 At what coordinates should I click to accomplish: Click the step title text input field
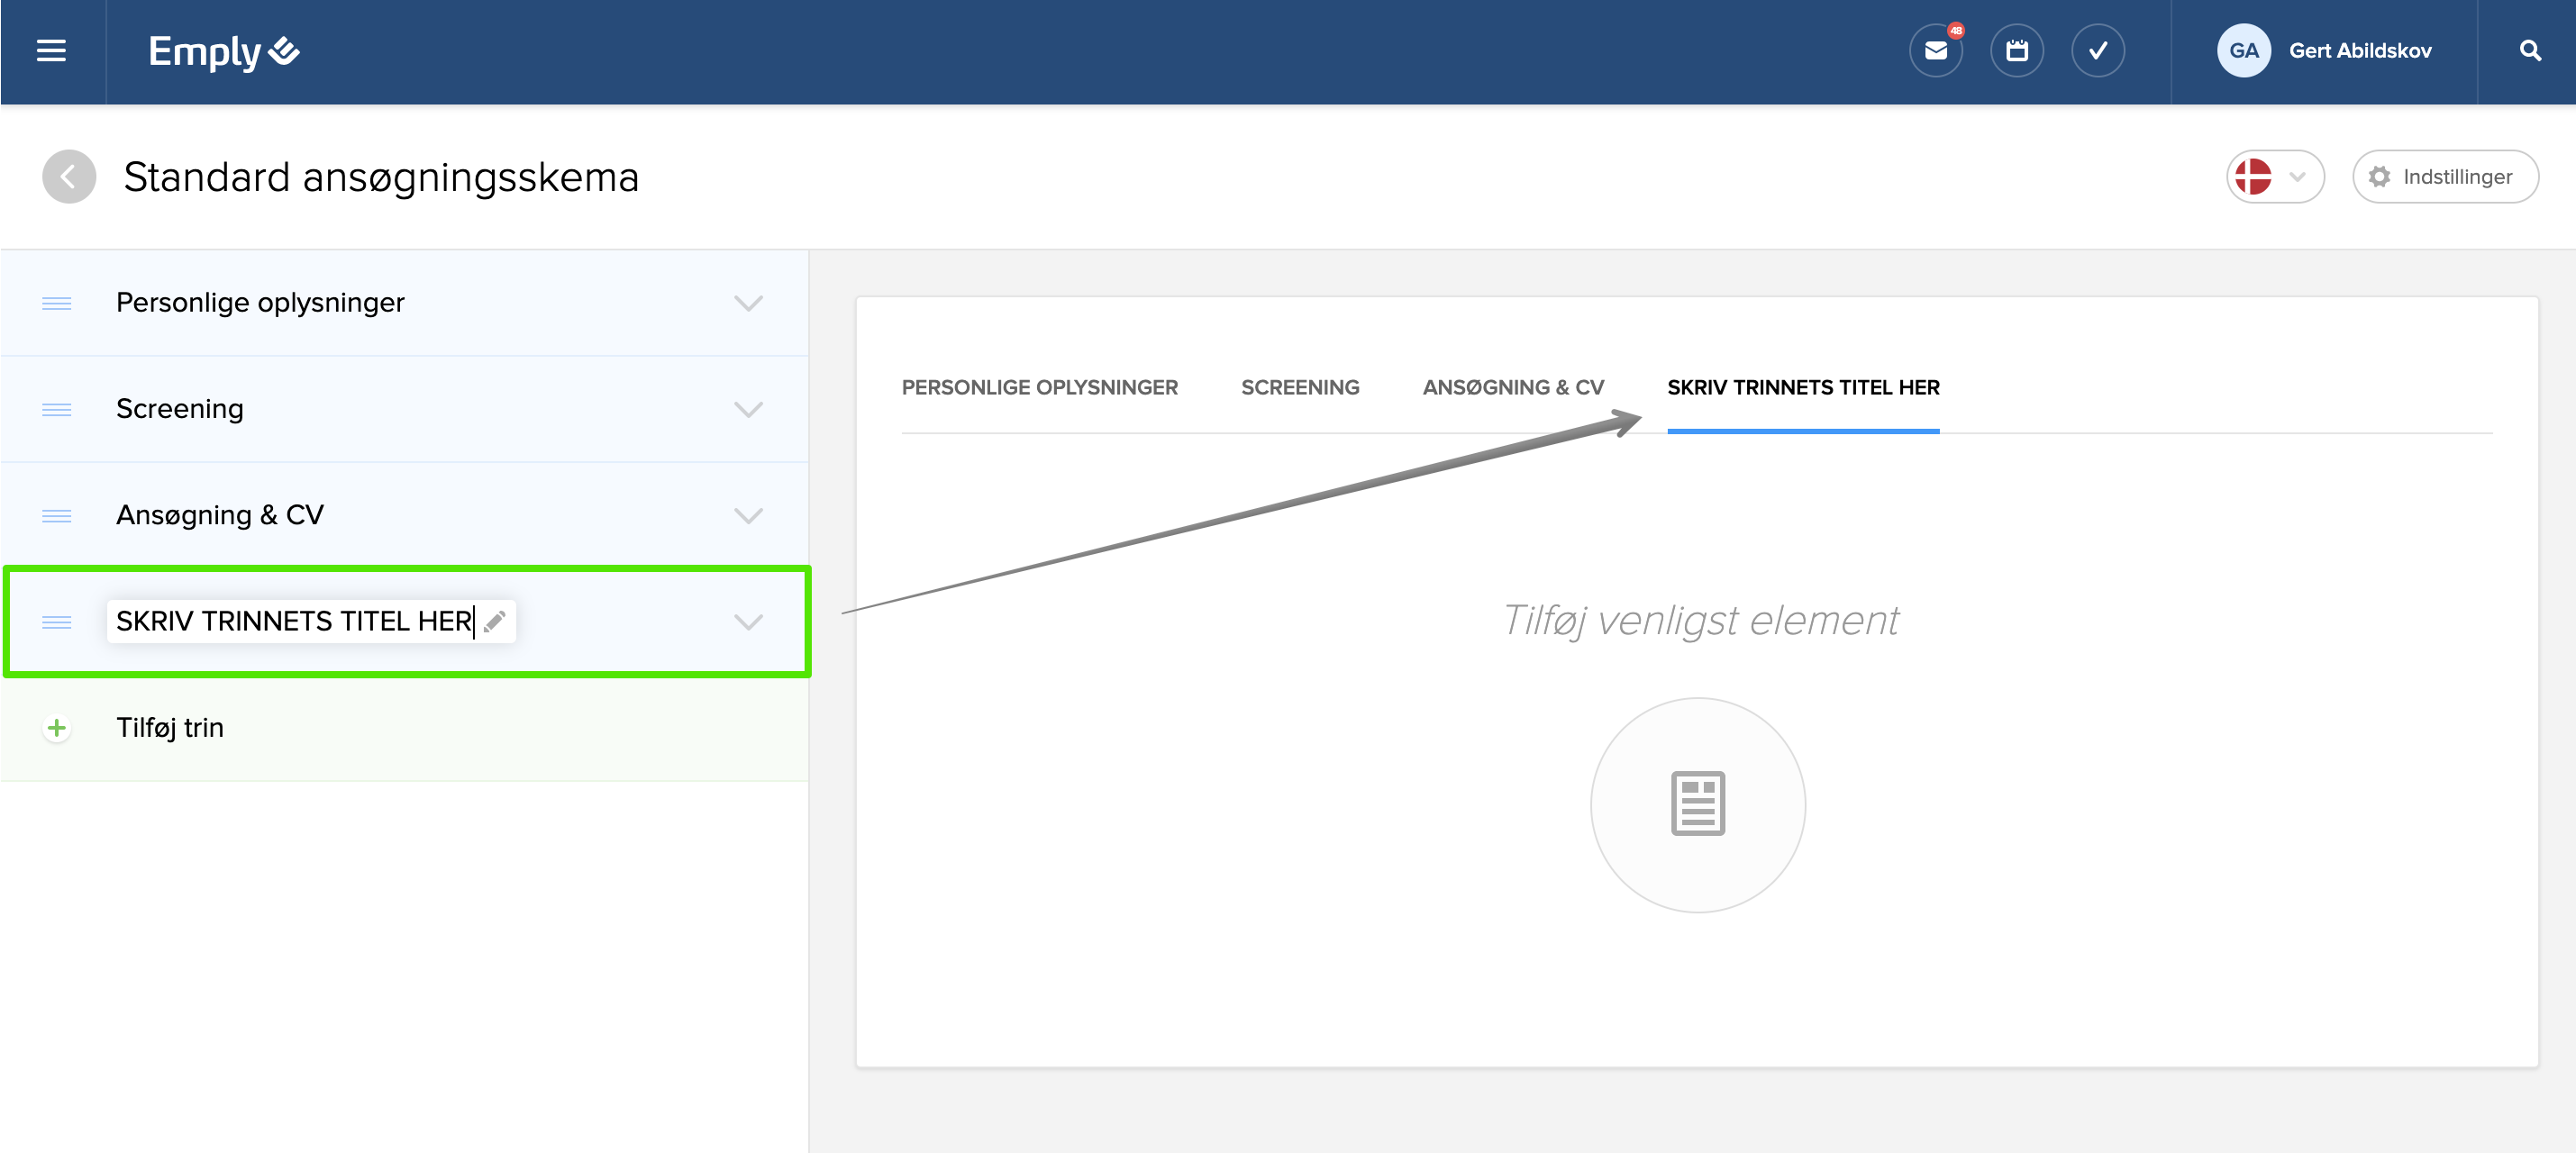tap(293, 621)
